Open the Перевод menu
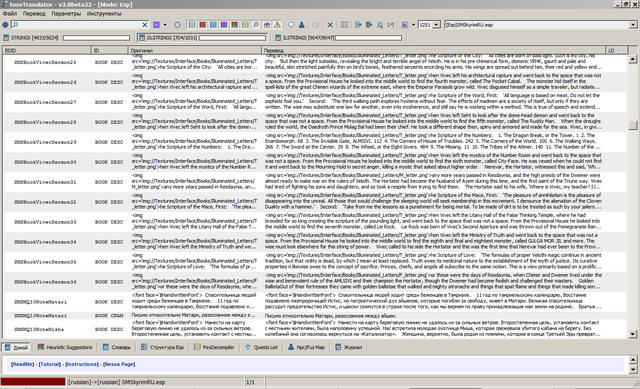Image resolution: width=640 pixels, height=389 pixels. (34, 13)
